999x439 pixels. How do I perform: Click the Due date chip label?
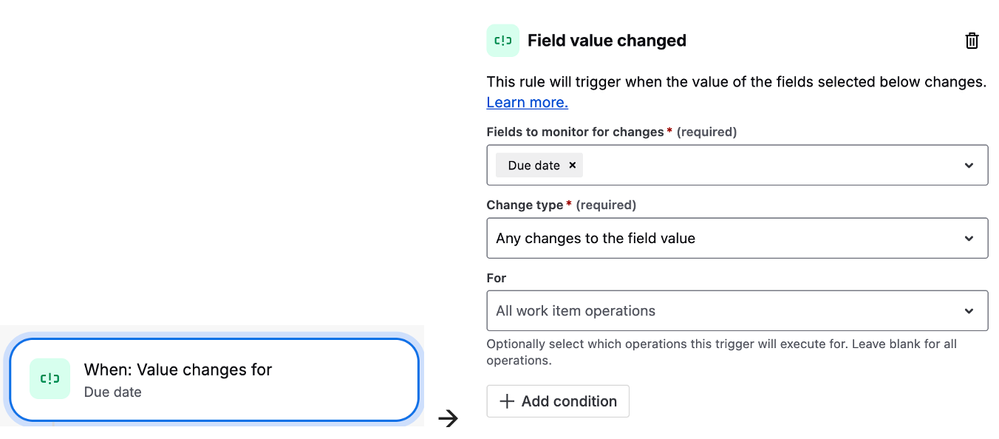(x=533, y=166)
